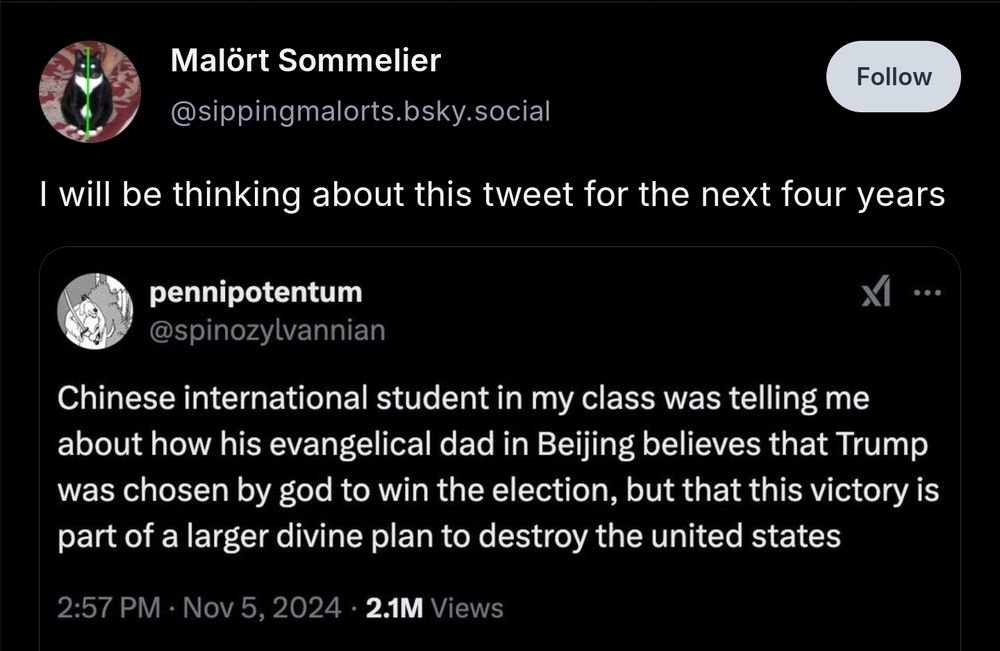The image size is (1000, 651).
Task: Open the Grok icon on quoted tweet
Action: tap(876, 295)
